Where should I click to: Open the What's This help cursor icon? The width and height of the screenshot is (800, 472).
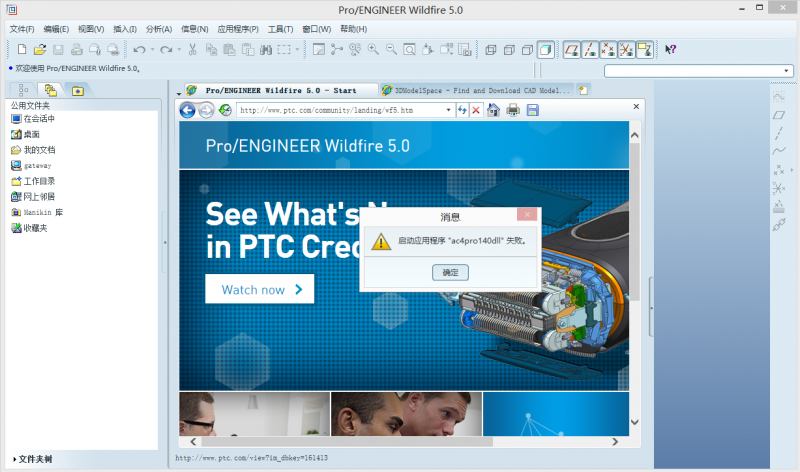coord(670,49)
